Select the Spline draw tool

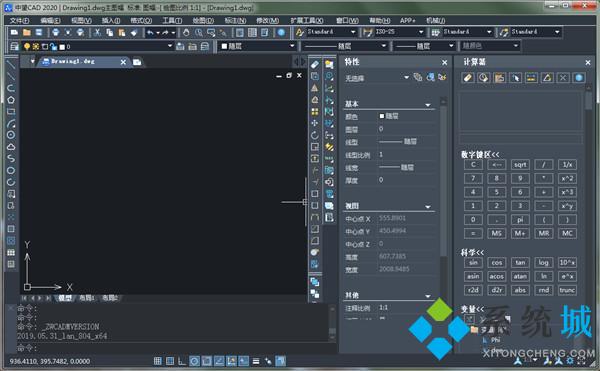pos(11,158)
